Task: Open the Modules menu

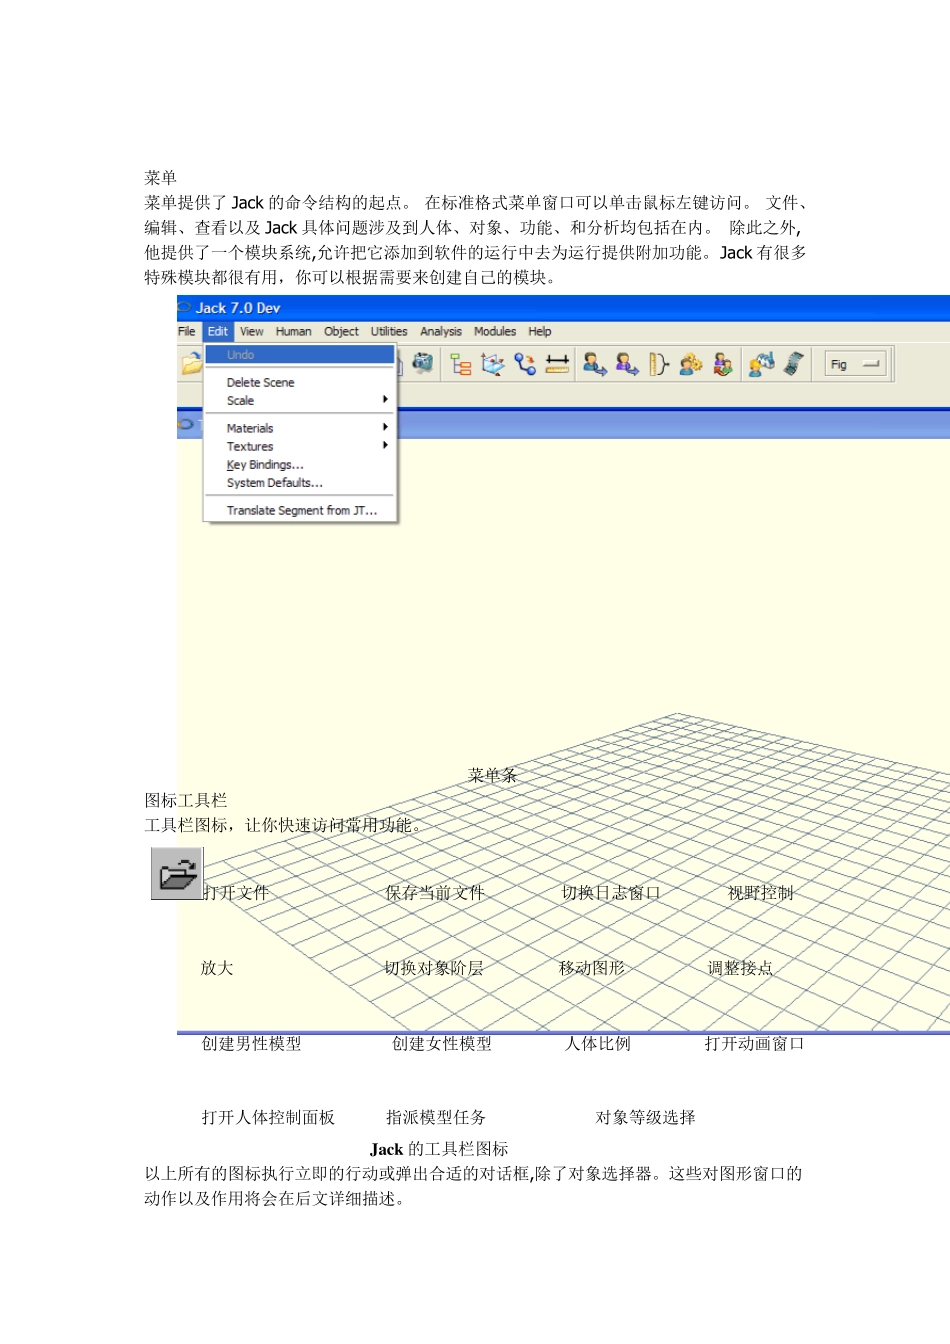Action: click(x=495, y=332)
